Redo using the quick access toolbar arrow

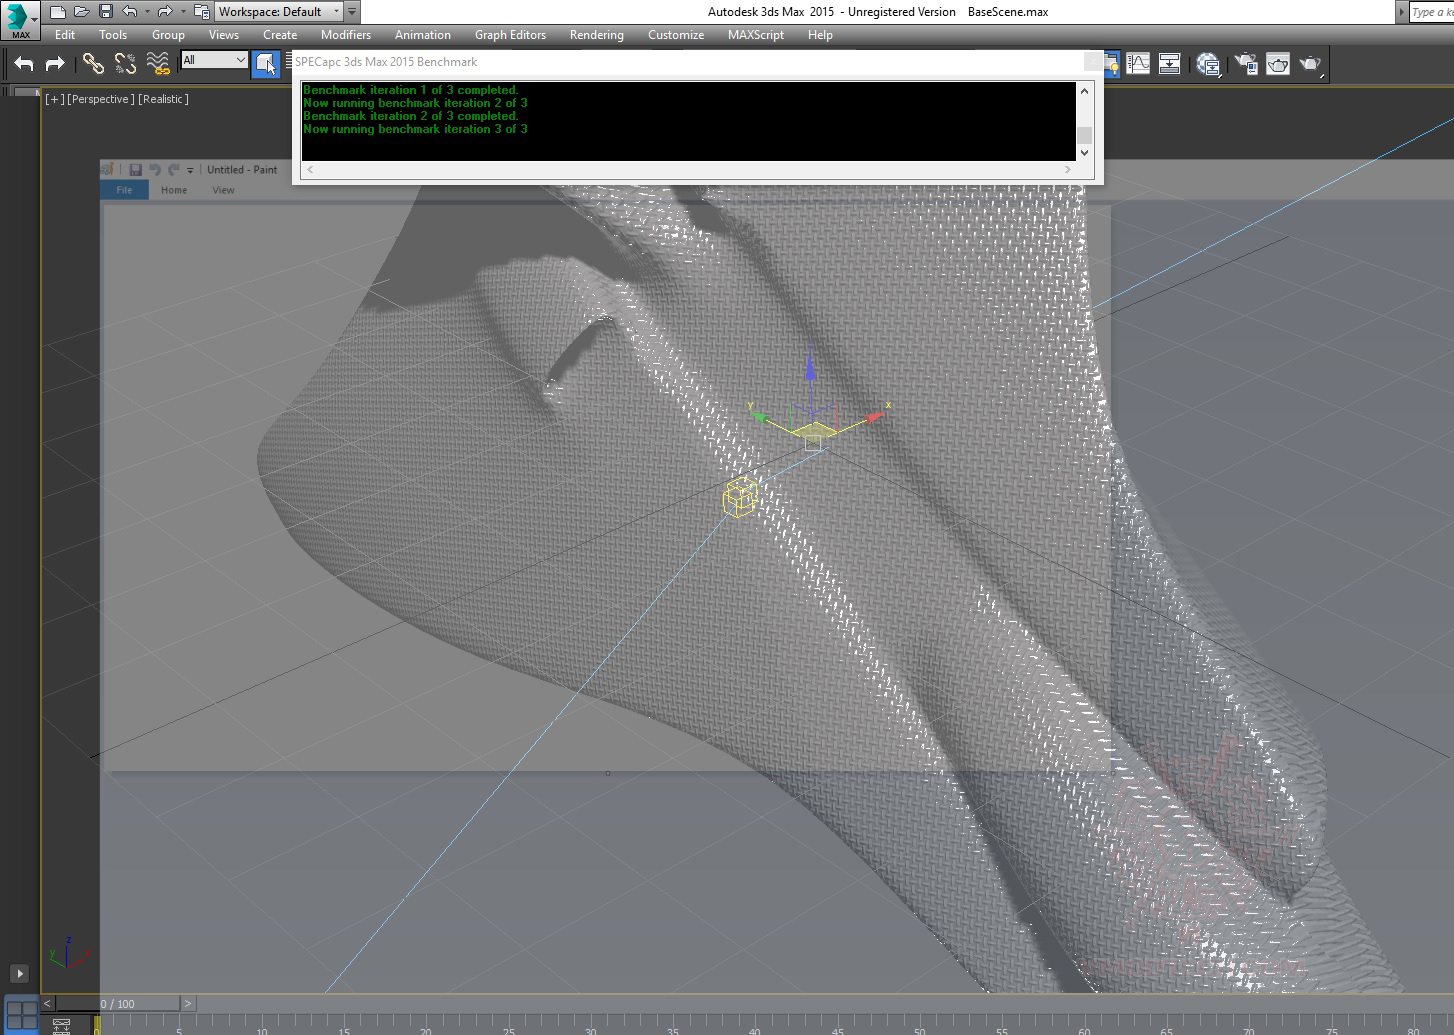click(165, 12)
